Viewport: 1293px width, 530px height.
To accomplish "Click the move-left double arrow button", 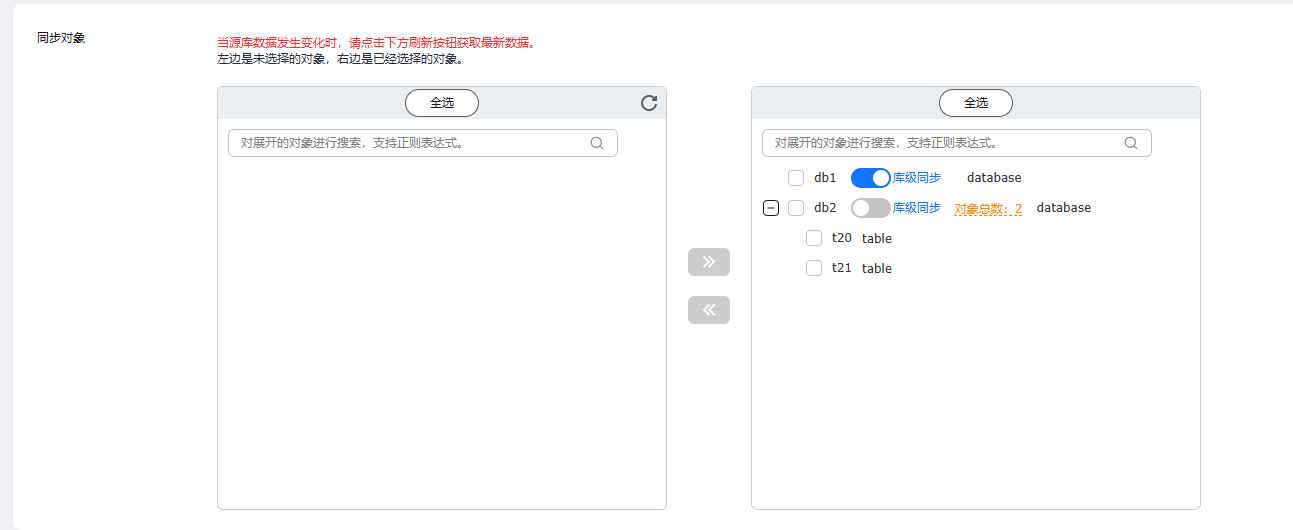I will coord(709,310).
